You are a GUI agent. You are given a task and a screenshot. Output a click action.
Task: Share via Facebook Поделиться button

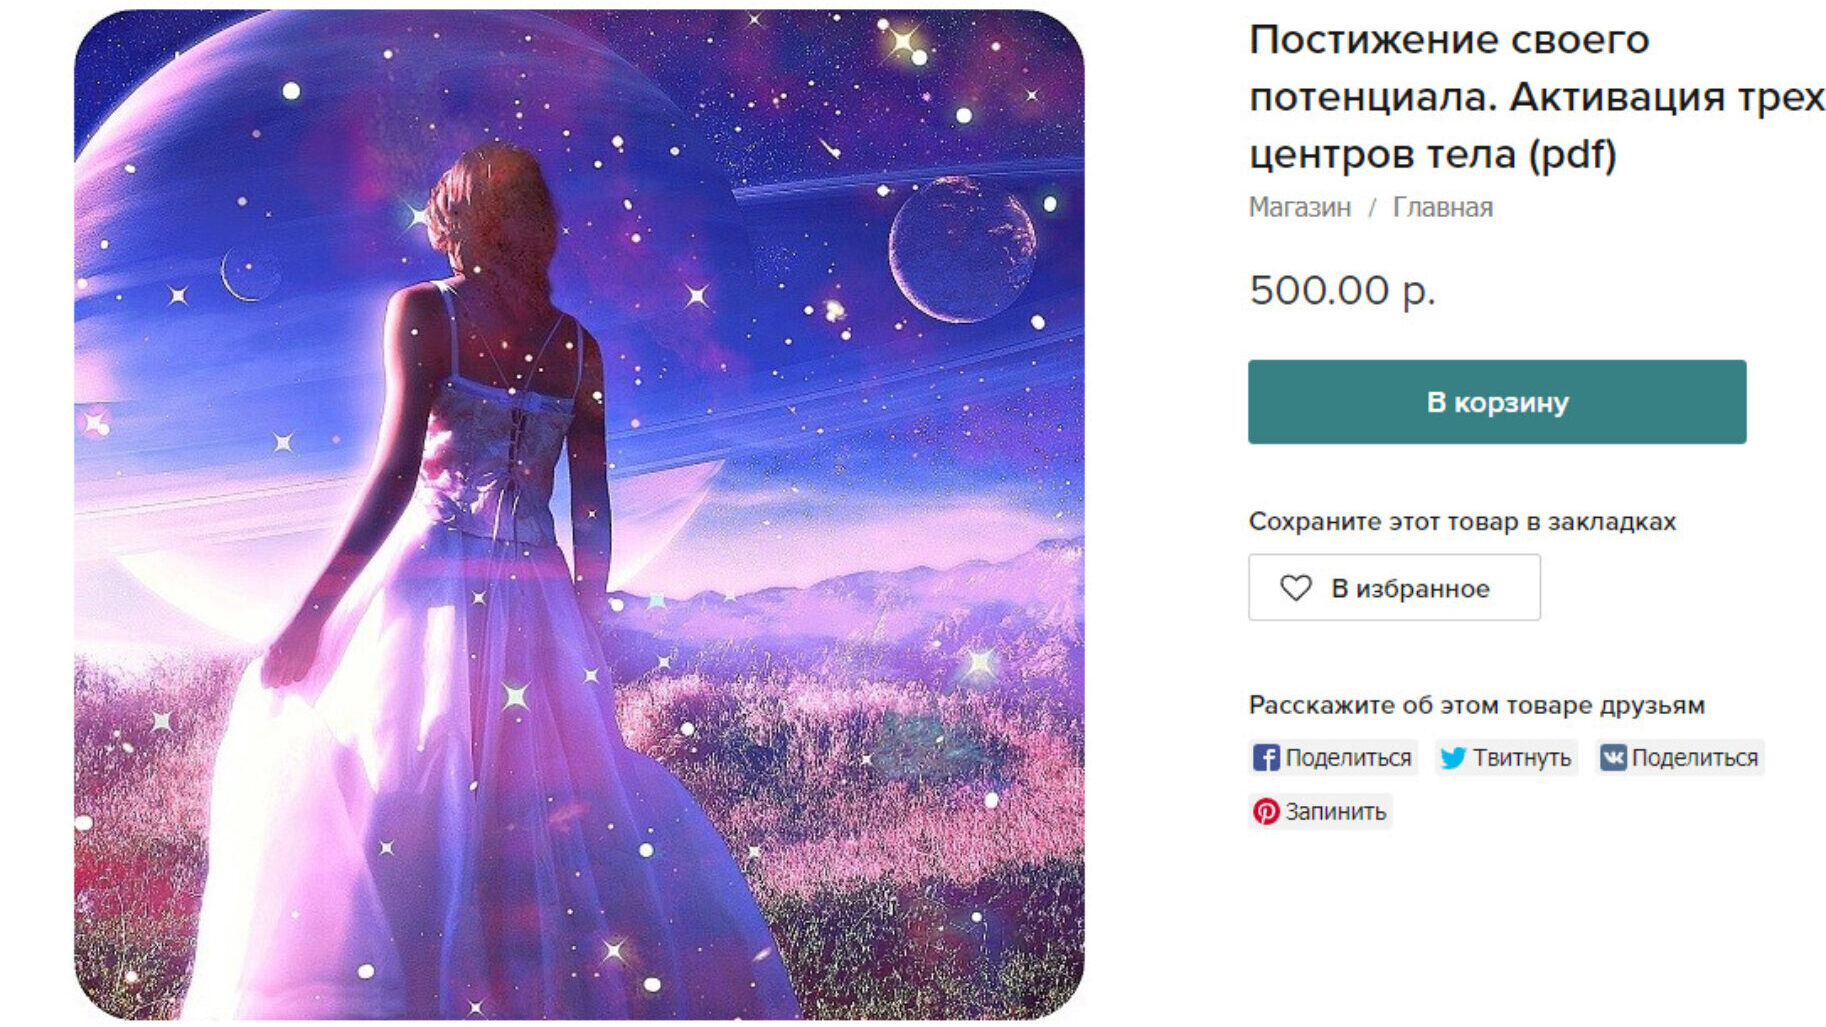(x=1333, y=758)
